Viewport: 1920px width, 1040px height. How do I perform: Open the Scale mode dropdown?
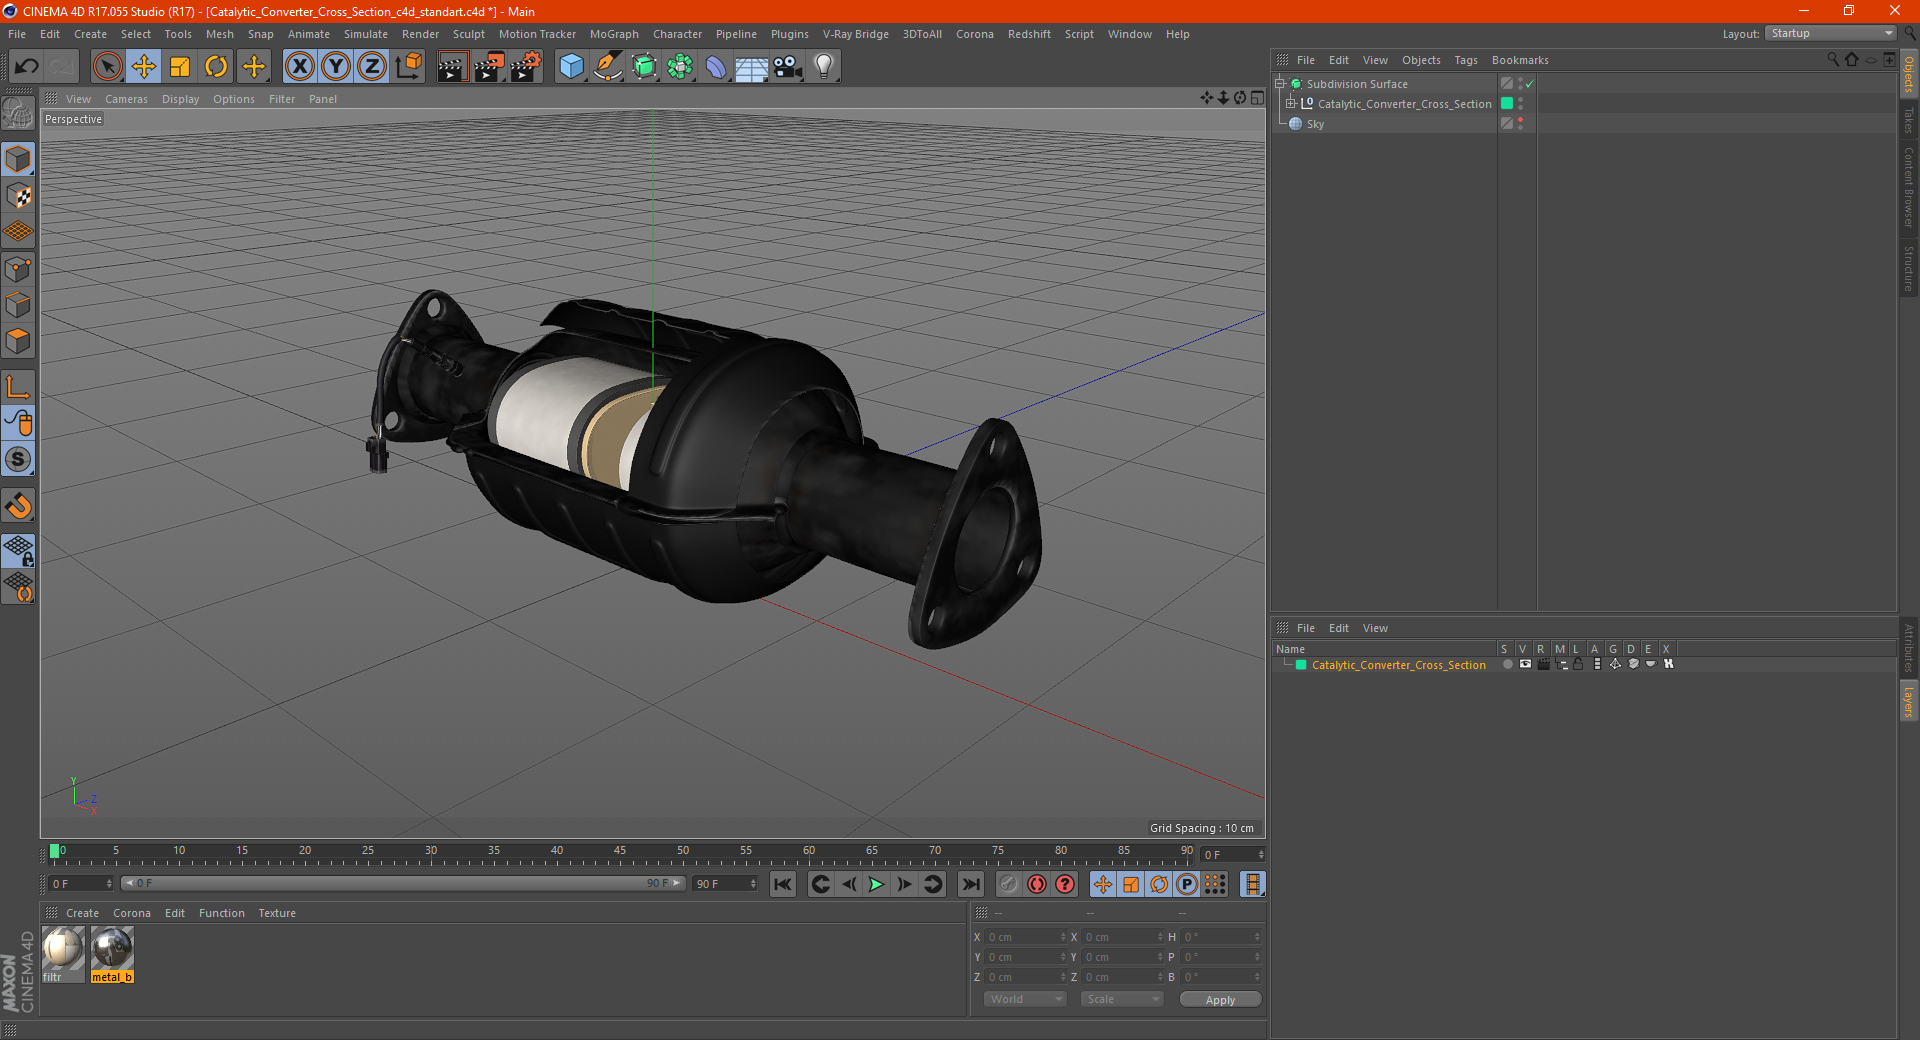[x=1122, y=999]
